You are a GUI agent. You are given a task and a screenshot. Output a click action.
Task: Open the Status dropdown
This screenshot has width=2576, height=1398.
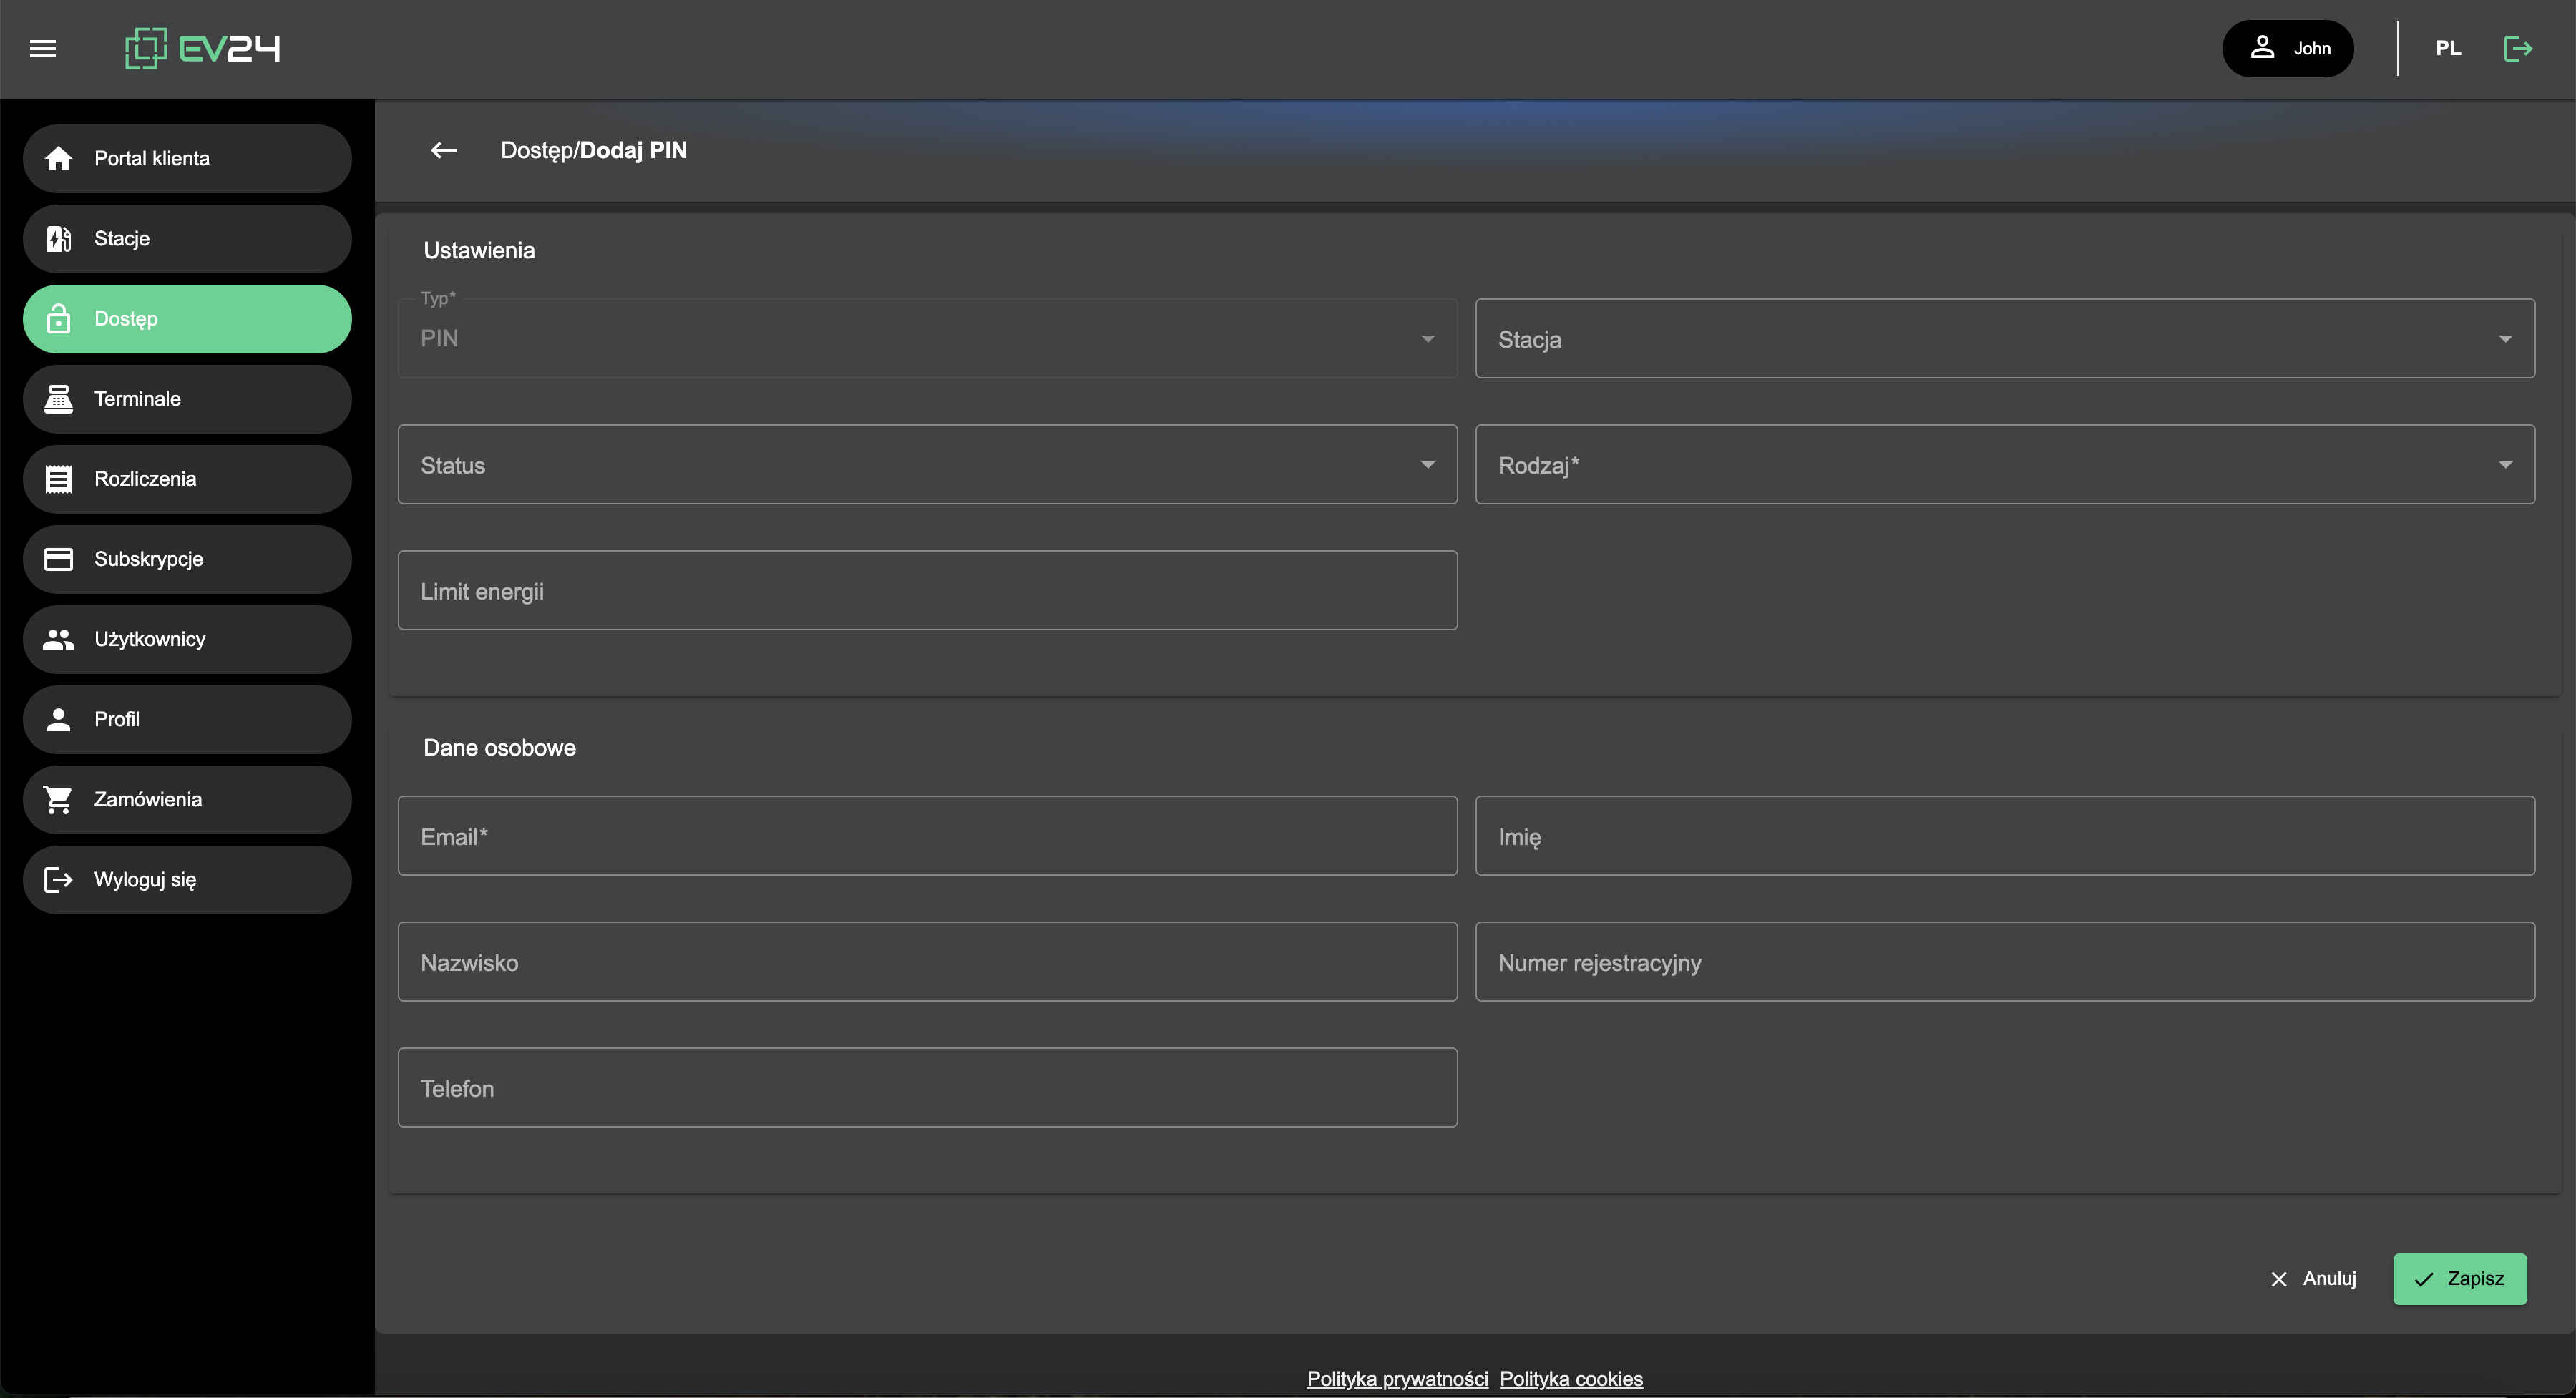927,465
